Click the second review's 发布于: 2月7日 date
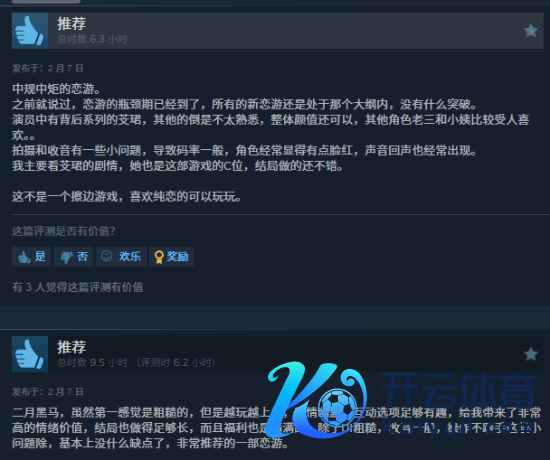 (48, 392)
